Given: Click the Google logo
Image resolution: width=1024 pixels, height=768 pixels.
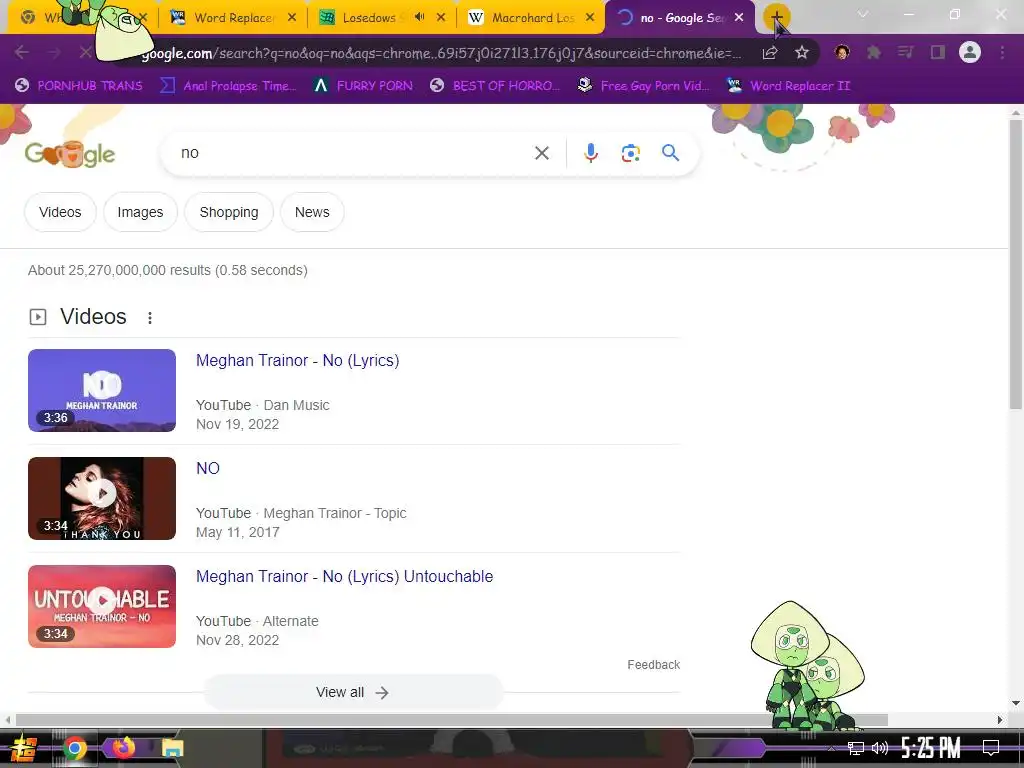Looking at the screenshot, I should coord(70,154).
